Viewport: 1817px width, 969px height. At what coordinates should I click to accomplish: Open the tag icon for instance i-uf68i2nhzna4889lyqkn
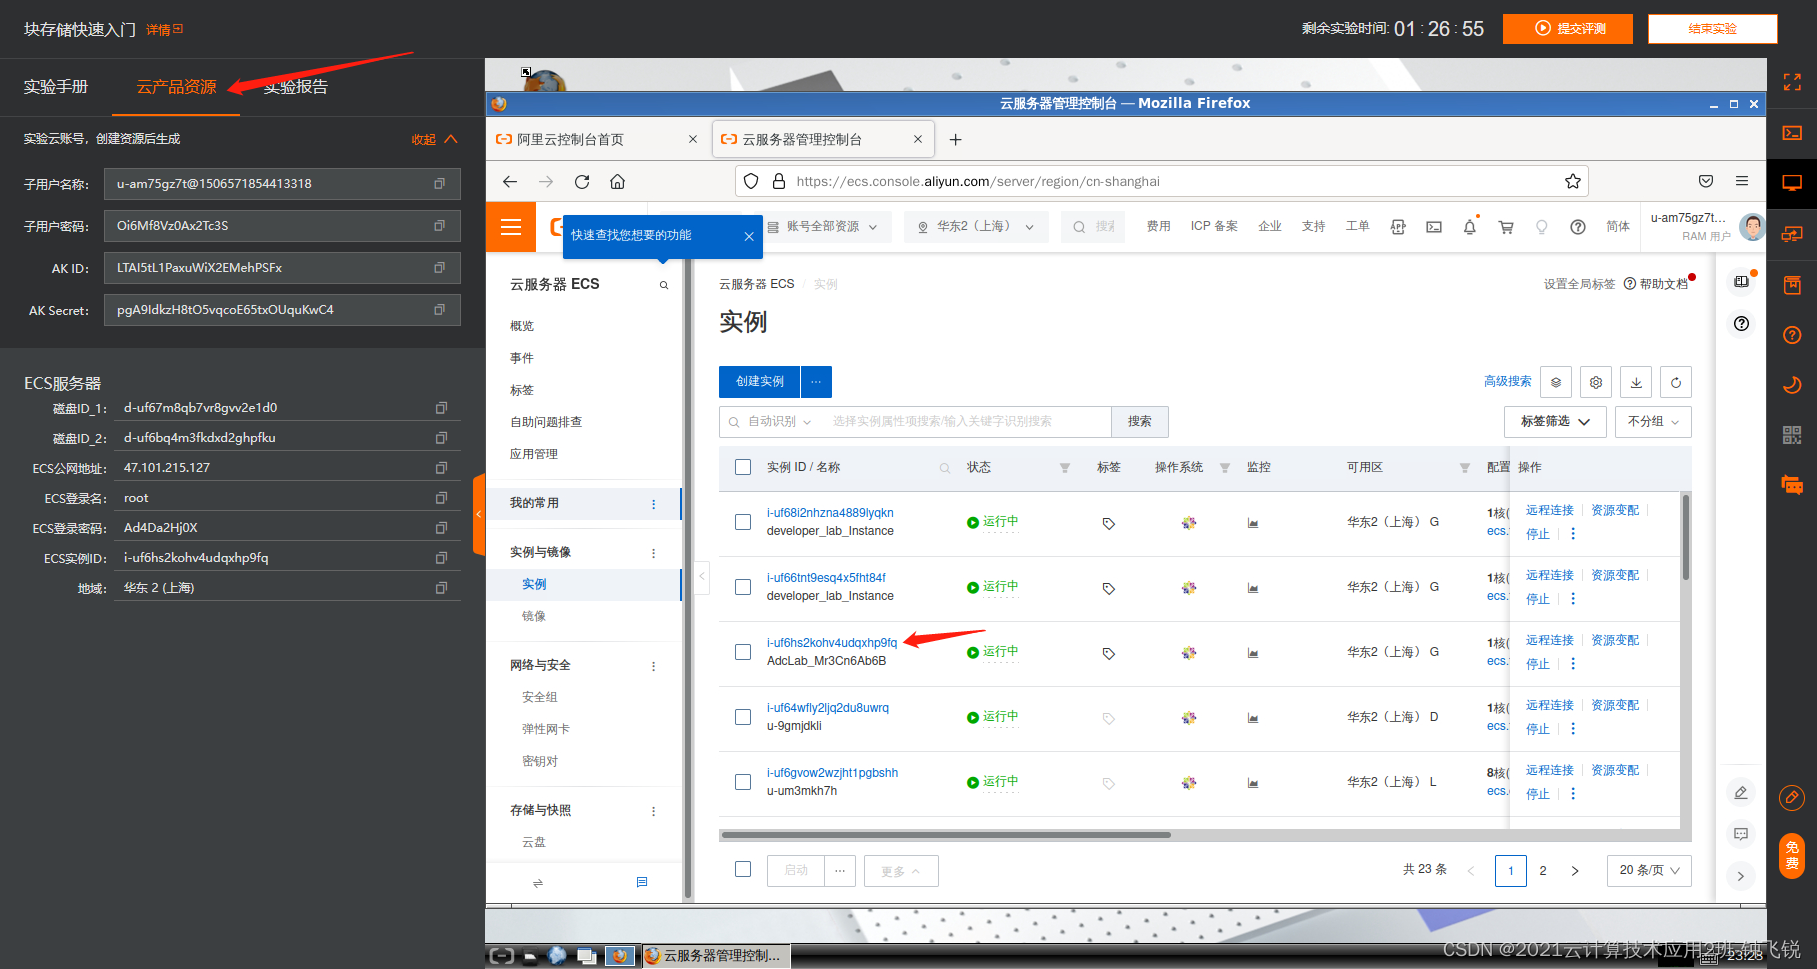point(1109,523)
